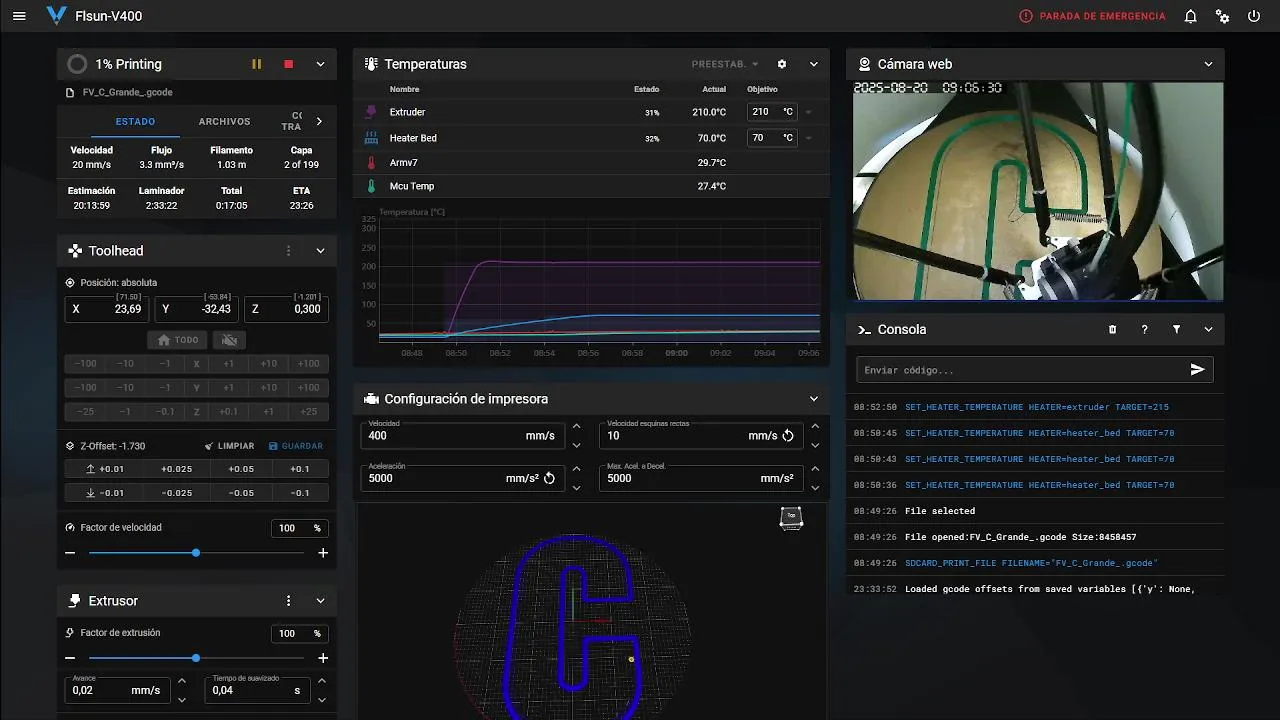
Task: Lower Z-offset by -0.05
Action: [x=240, y=493]
